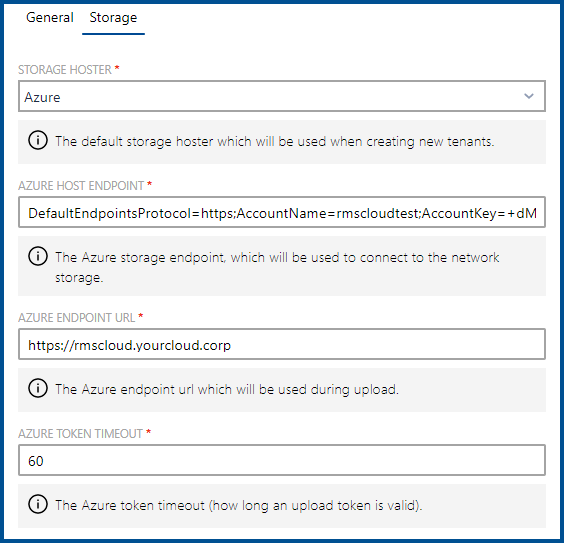Image resolution: width=564 pixels, height=543 pixels.
Task: Click the AZURE TOKEN TIMEOUT label
Action: click(x=81, y=434)
